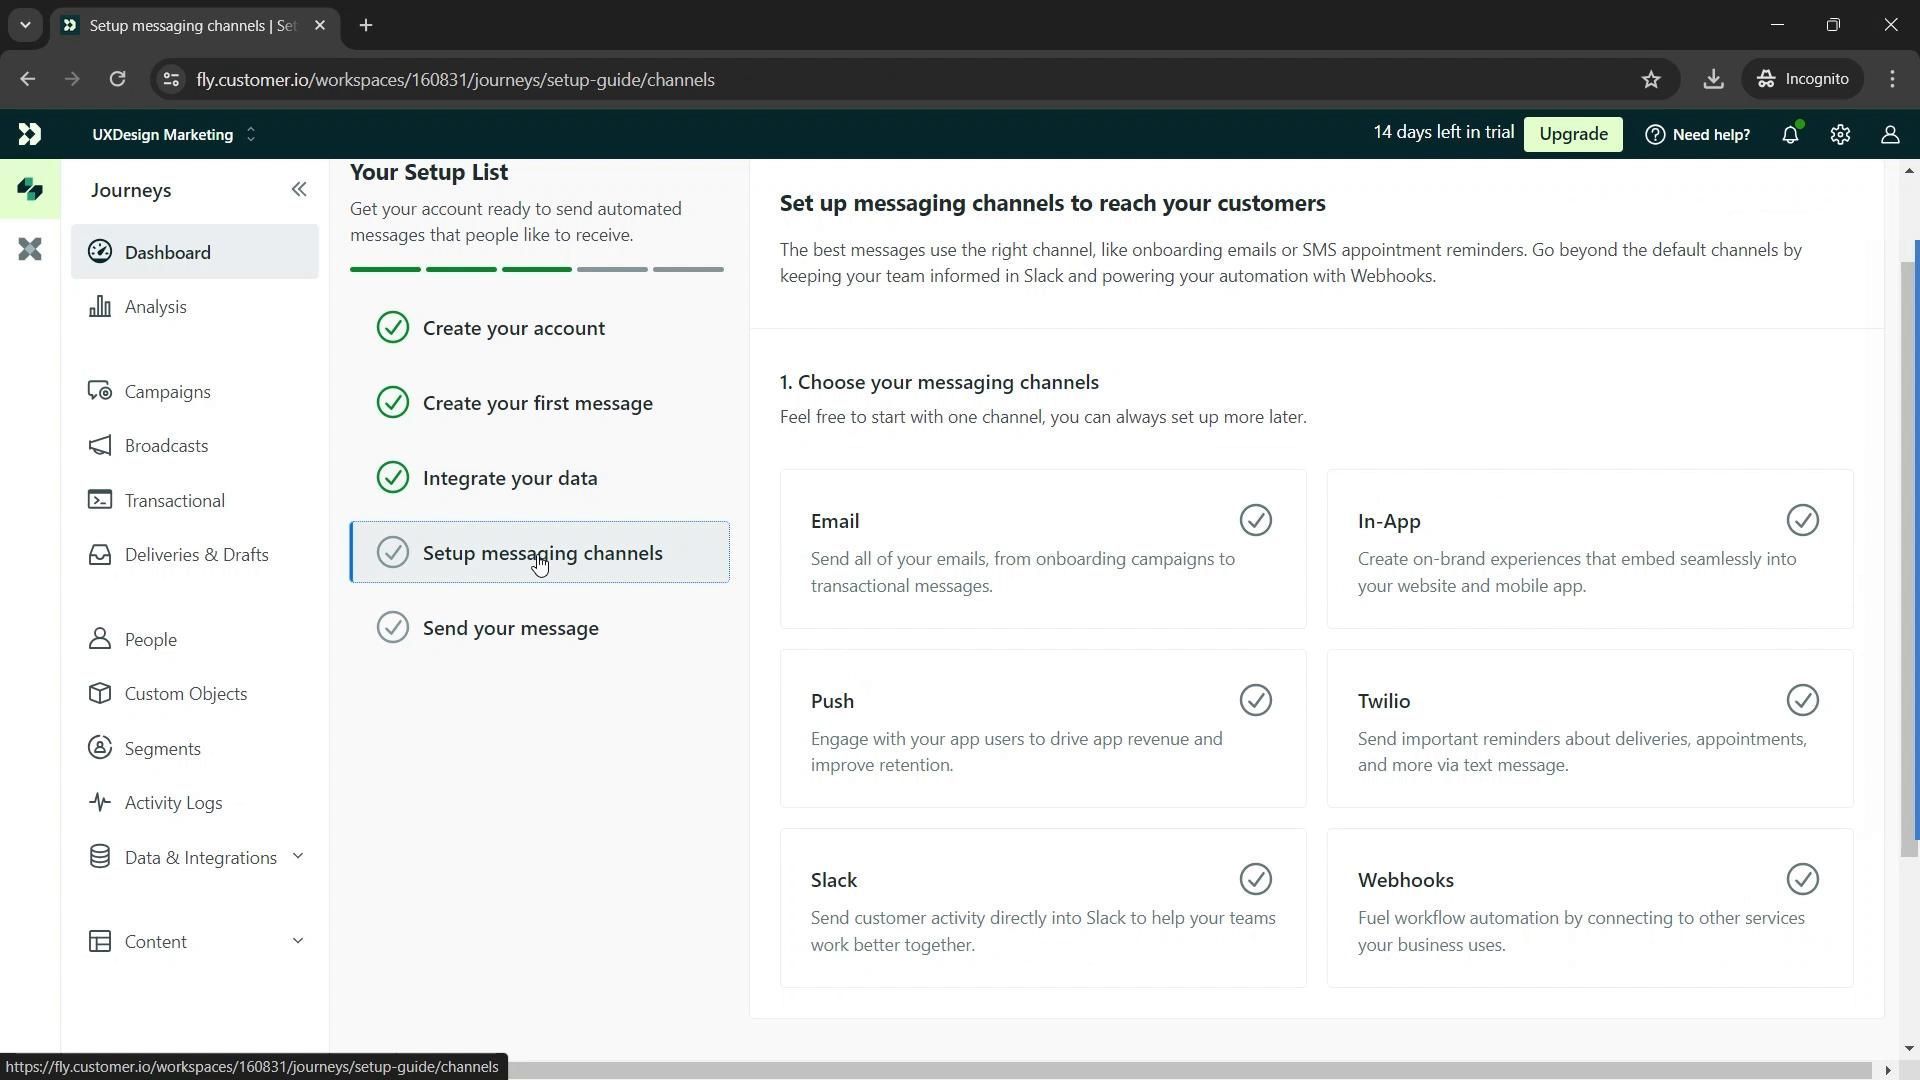The width and height of the screenshot is (1920, 1080).
Task: Bookmark this page with star icon
Action: pyautogui.click(x=1651, y=80)
